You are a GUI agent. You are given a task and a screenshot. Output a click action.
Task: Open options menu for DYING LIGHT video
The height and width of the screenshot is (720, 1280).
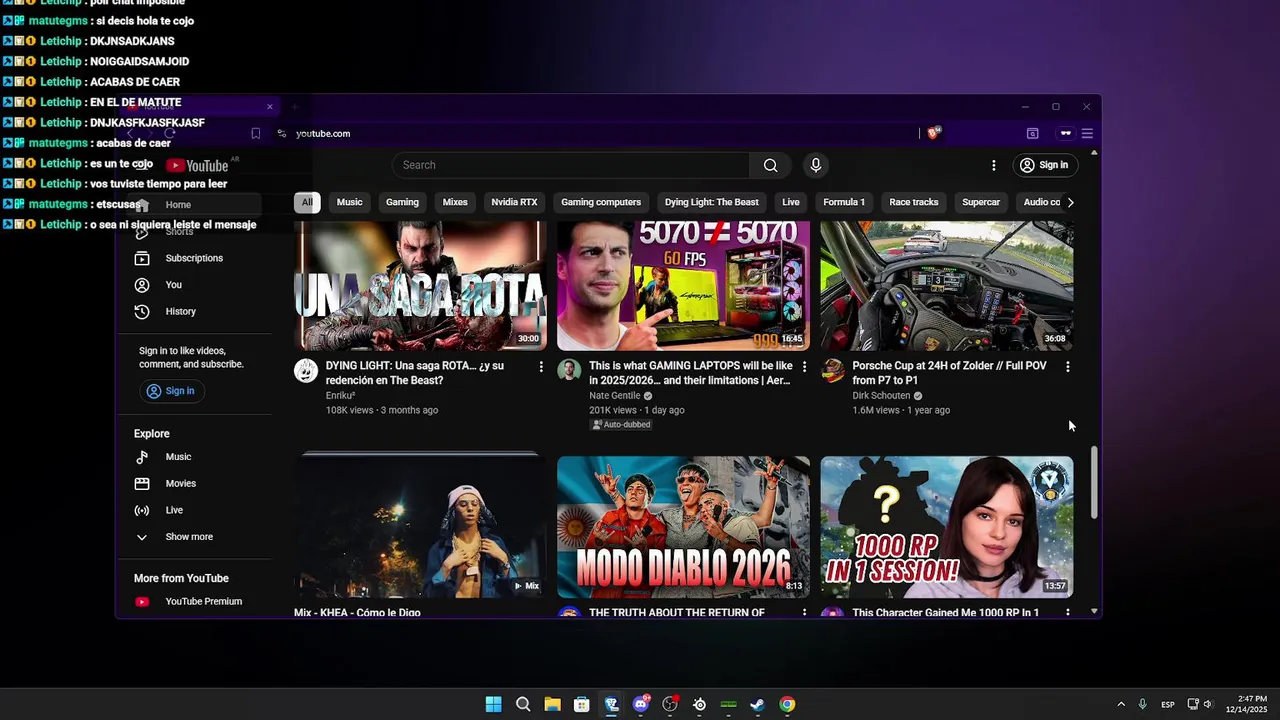[541, 367]
